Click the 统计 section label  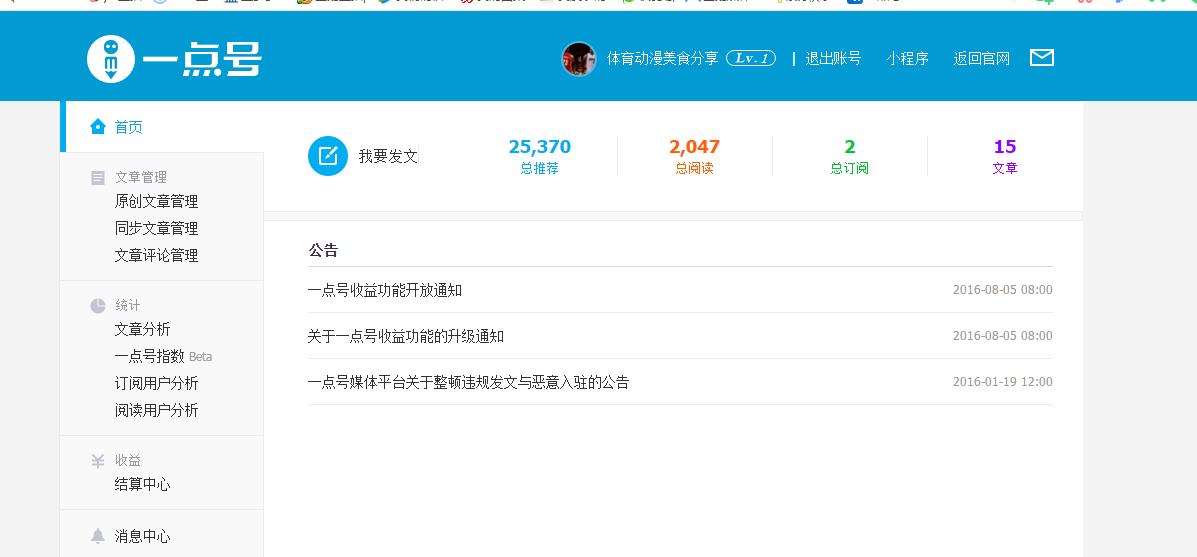pos(128,306)
